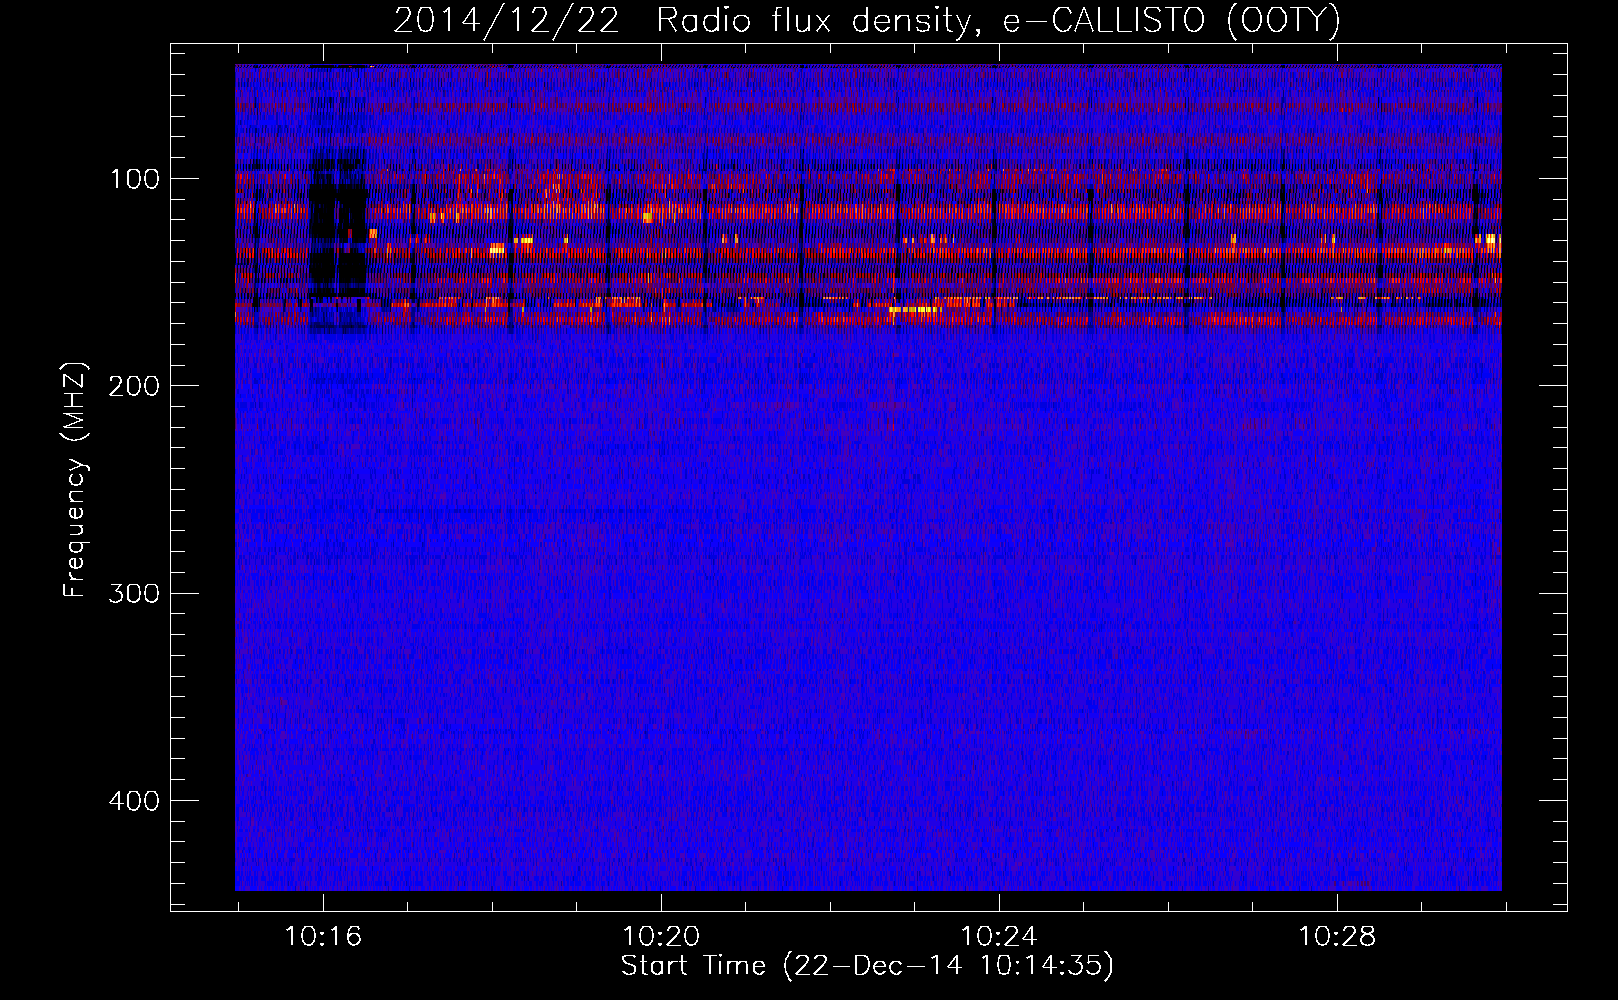Screen dimensions: 1618x1000
Task: Click the 'Frequency (MHZ)' axis label
Action: (75, 480)
